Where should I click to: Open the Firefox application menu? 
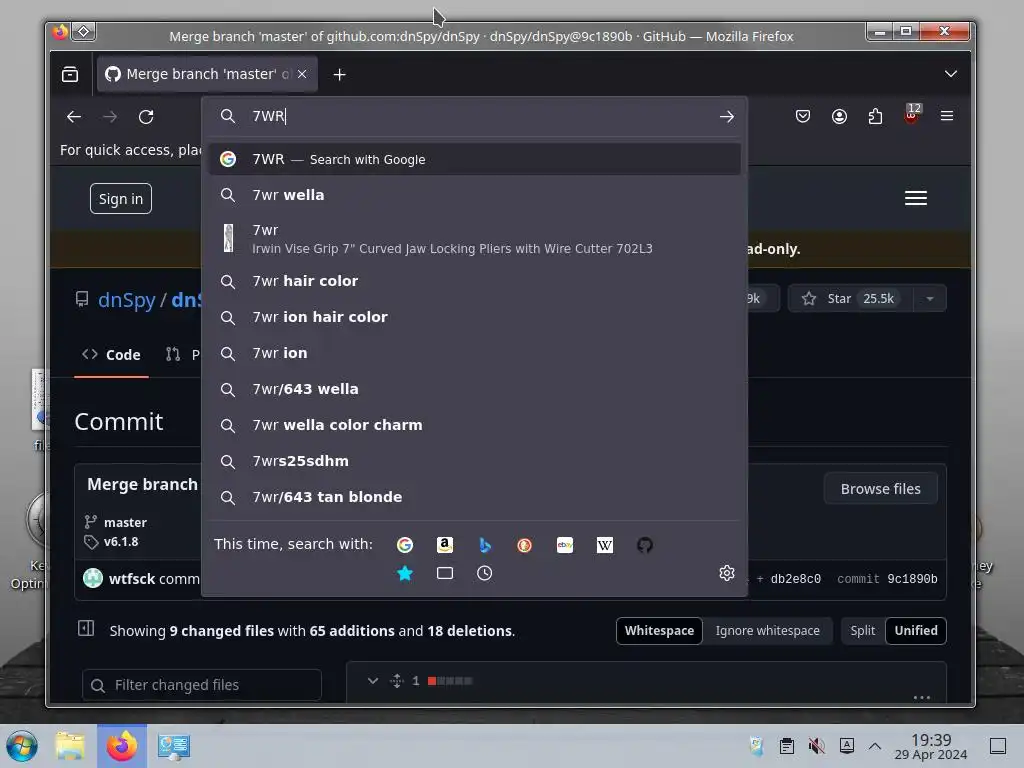[x=947, y=116]
